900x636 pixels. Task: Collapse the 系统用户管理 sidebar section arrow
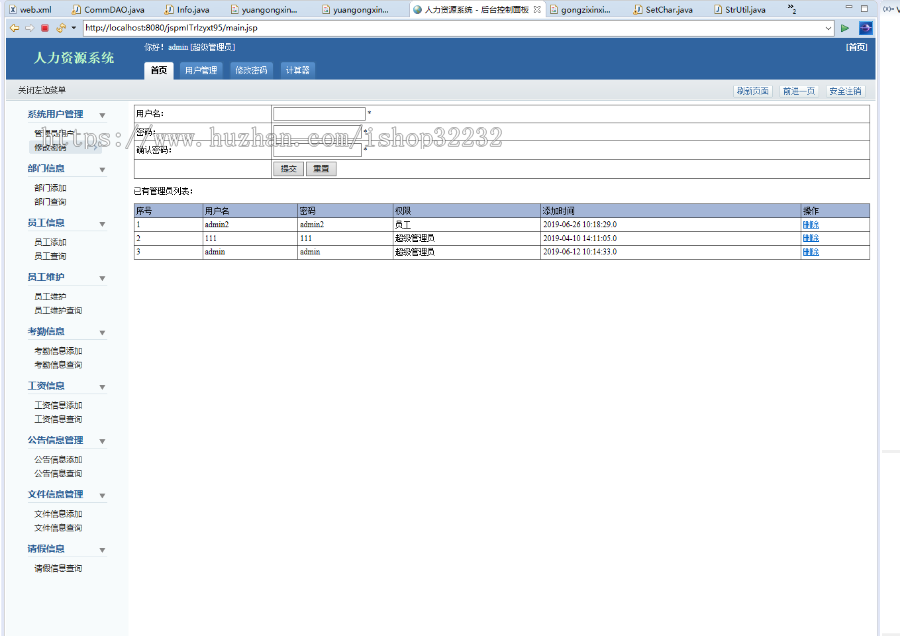pos(102,115)
